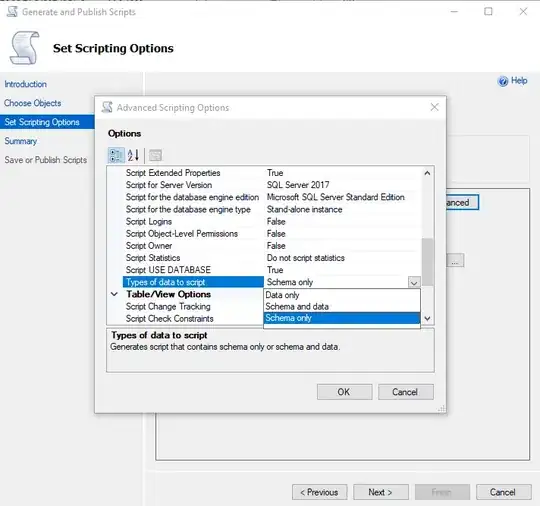Open the Types of data to script dropdown arrow
540x506 pixels.
(x=414, y=282)
